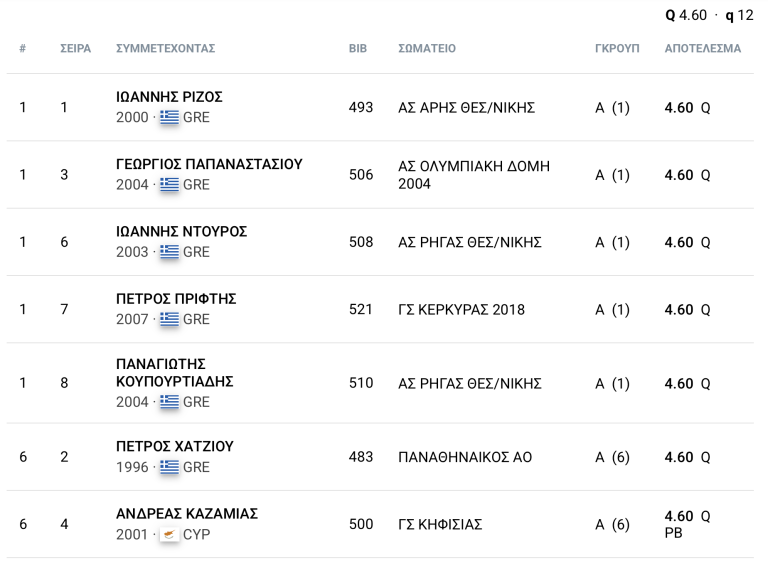Open athlete ΙΩΑΝΝΗΣ ΡΙΖΟΣ profile
The width and height of the screenshot is (768, 566).
click(169, 97)
